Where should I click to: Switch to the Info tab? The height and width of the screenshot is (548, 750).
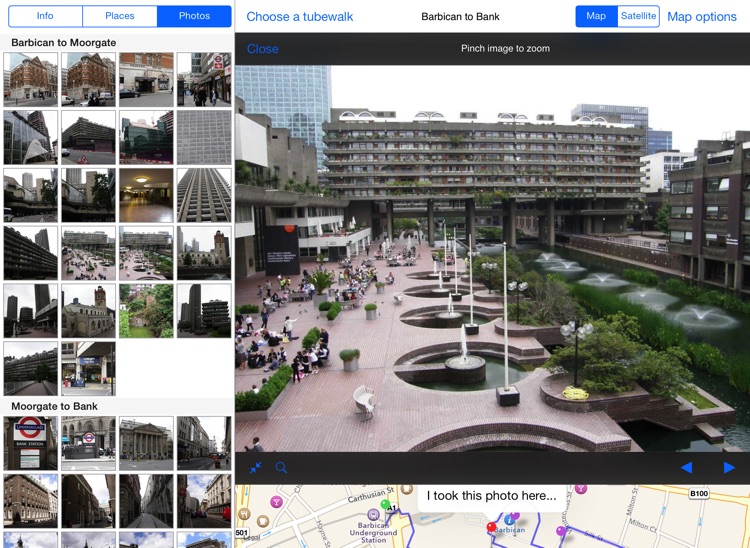45,16
